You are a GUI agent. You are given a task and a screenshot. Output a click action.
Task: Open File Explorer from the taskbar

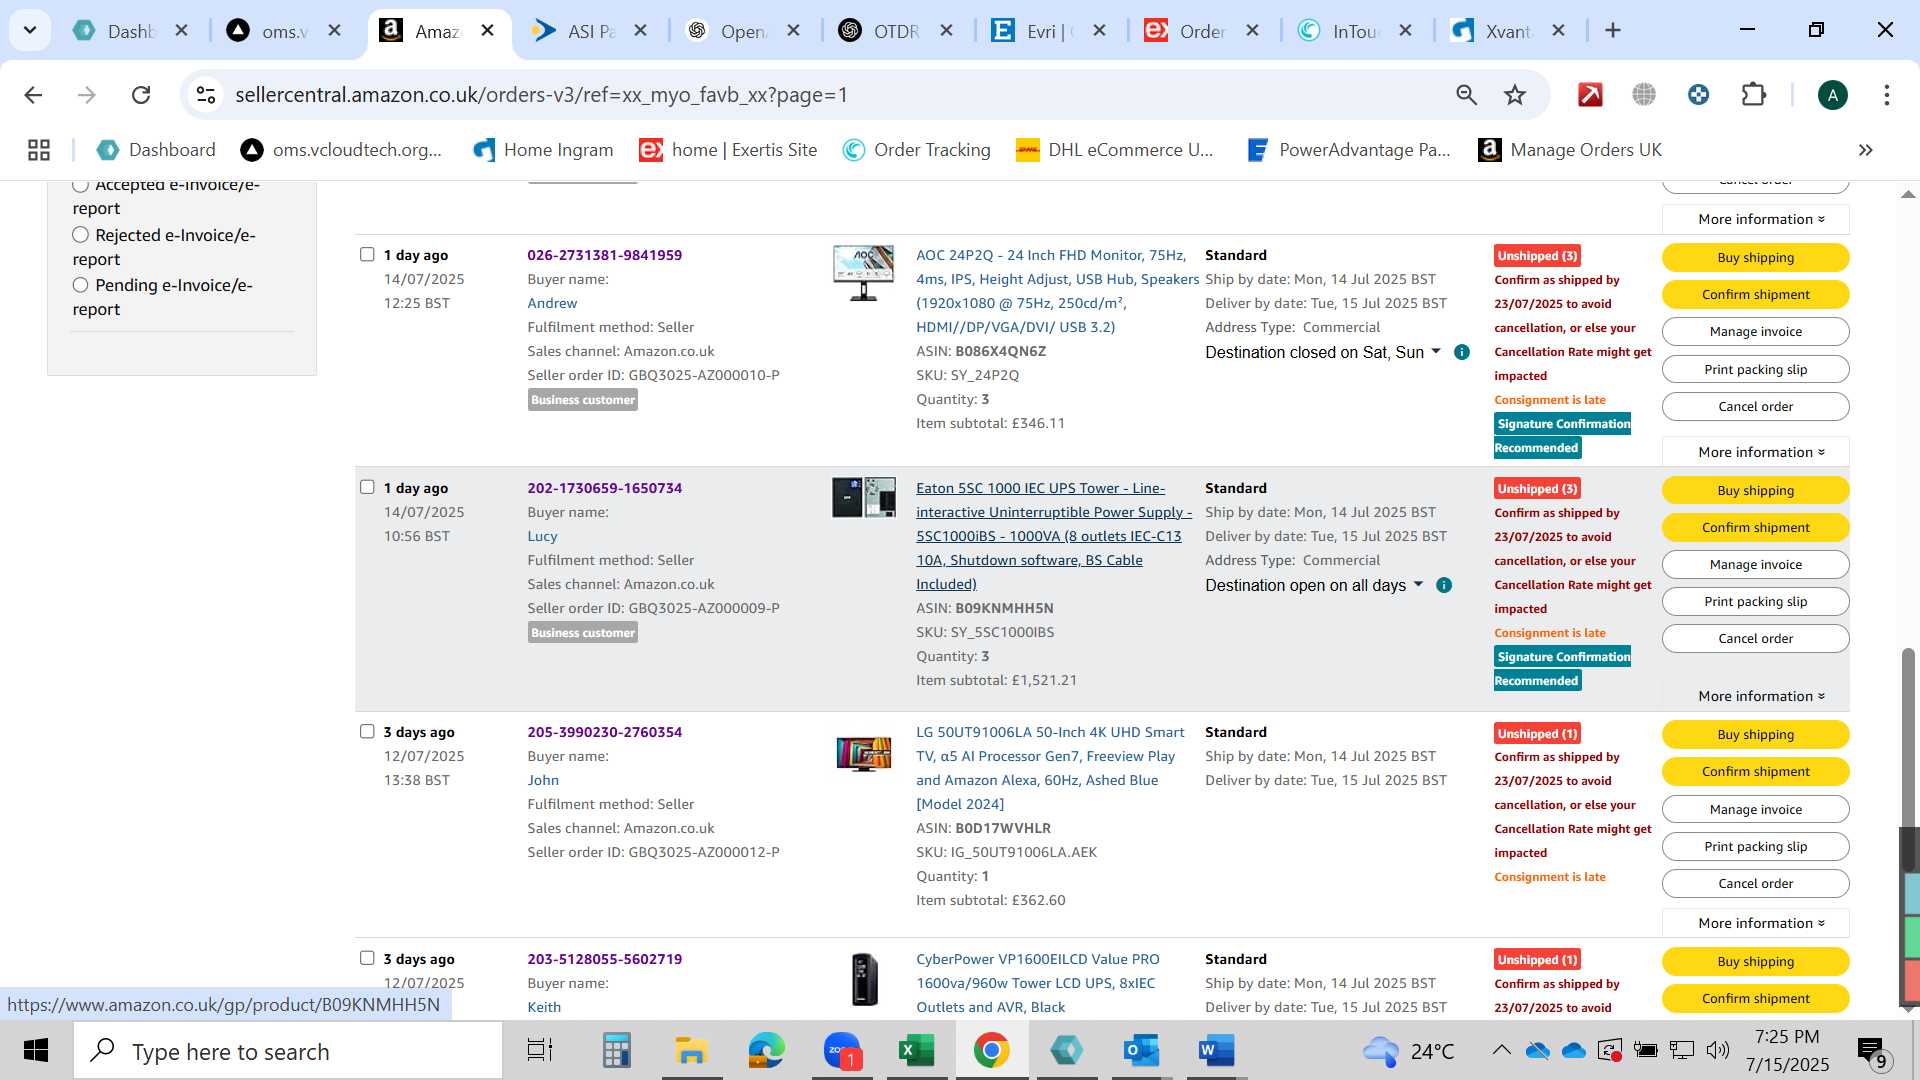[691, 1051]
